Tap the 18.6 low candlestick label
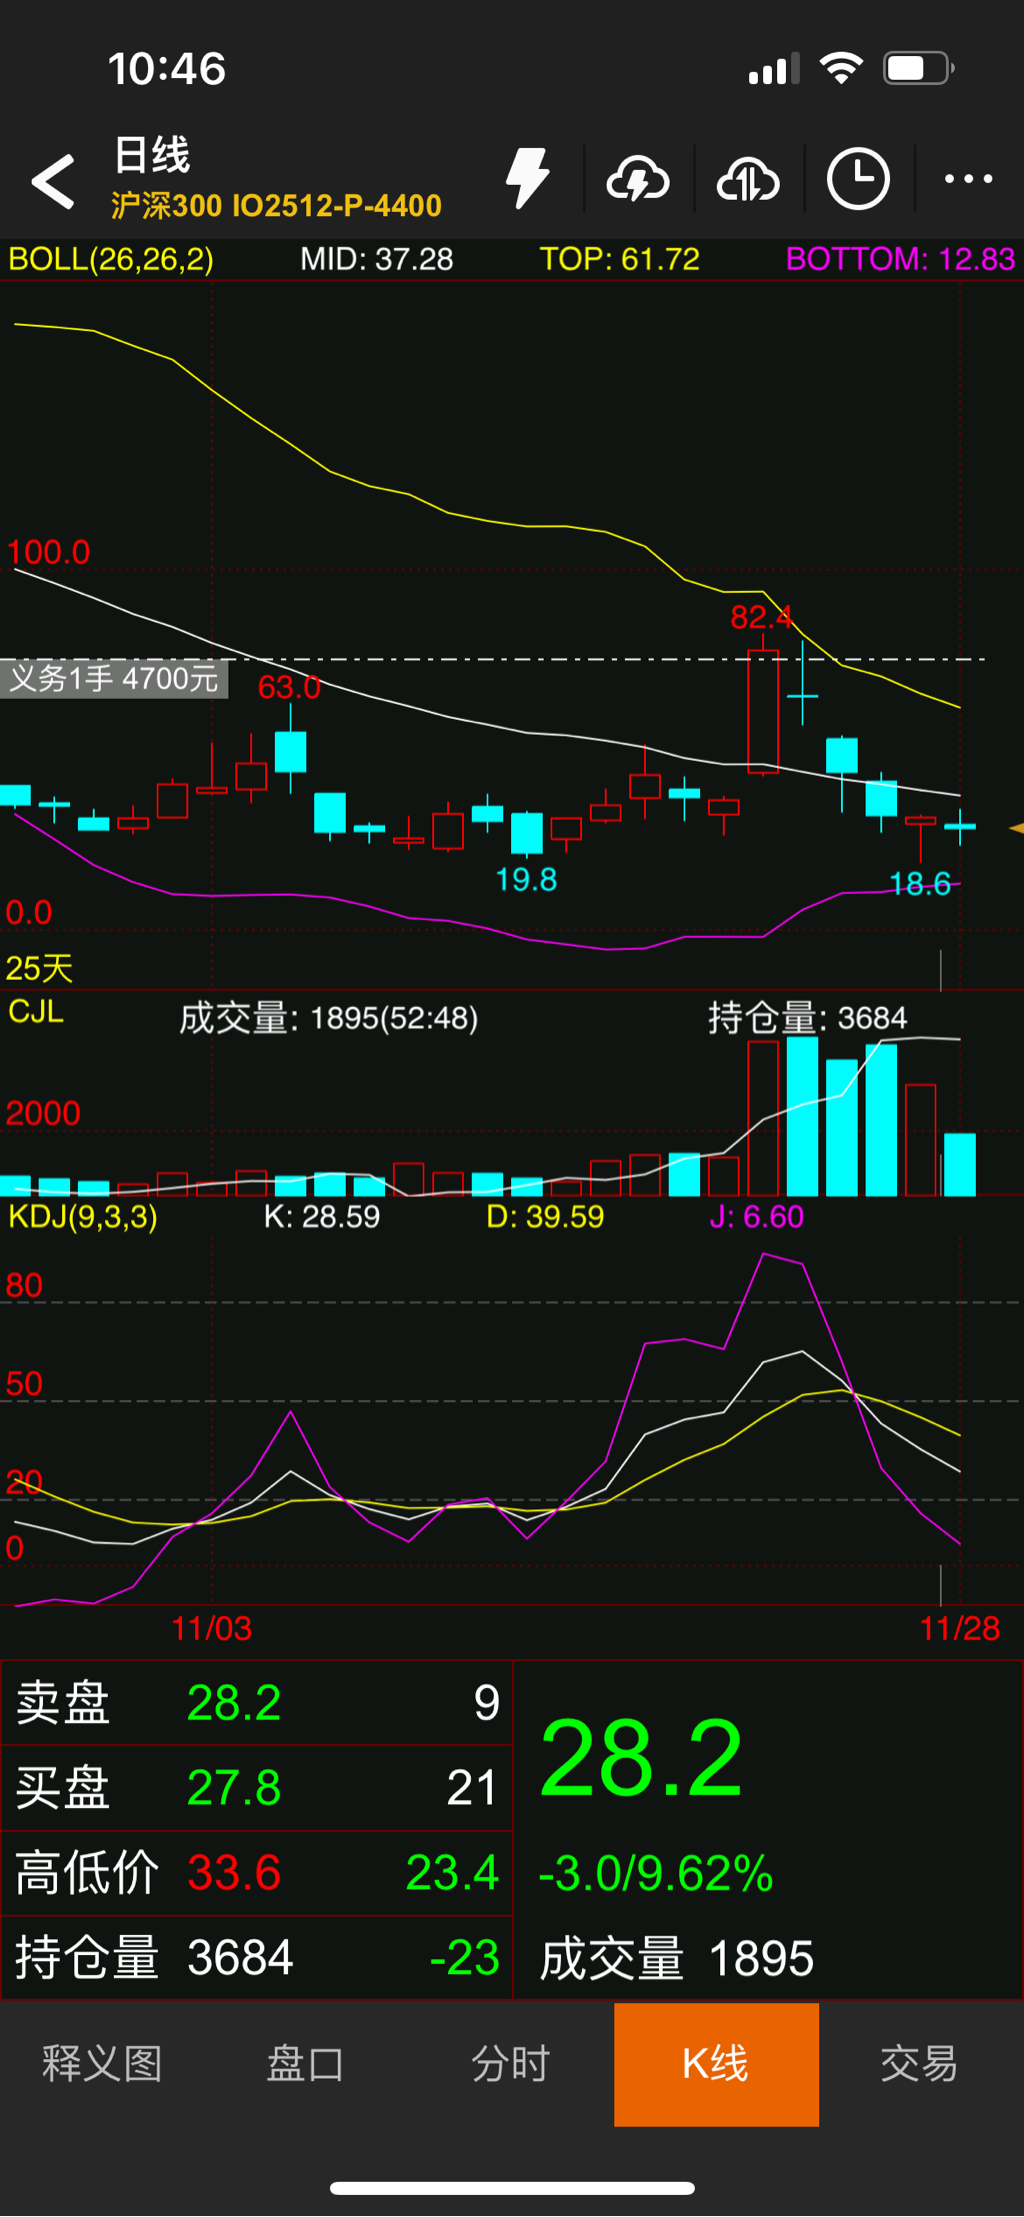Image resolution: width=1024 pixels, height=2217 pixels. click(x=920, y=884)
